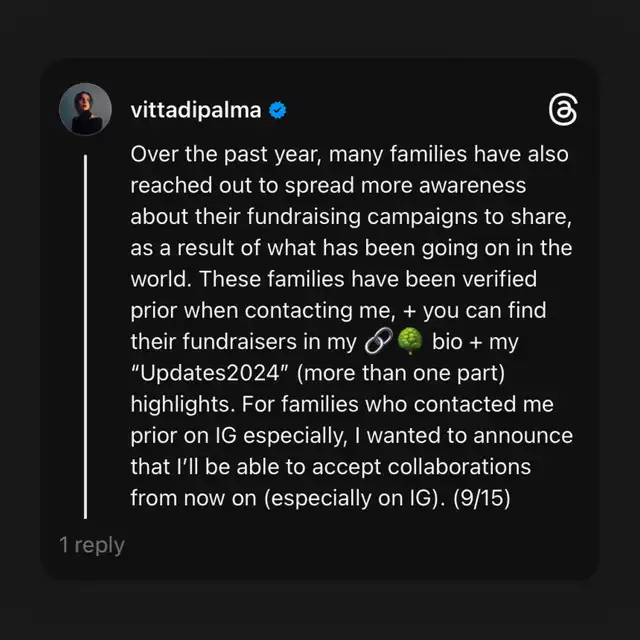
Task: Open the Threads logo in the corner
Action: [x=563, y=110]
